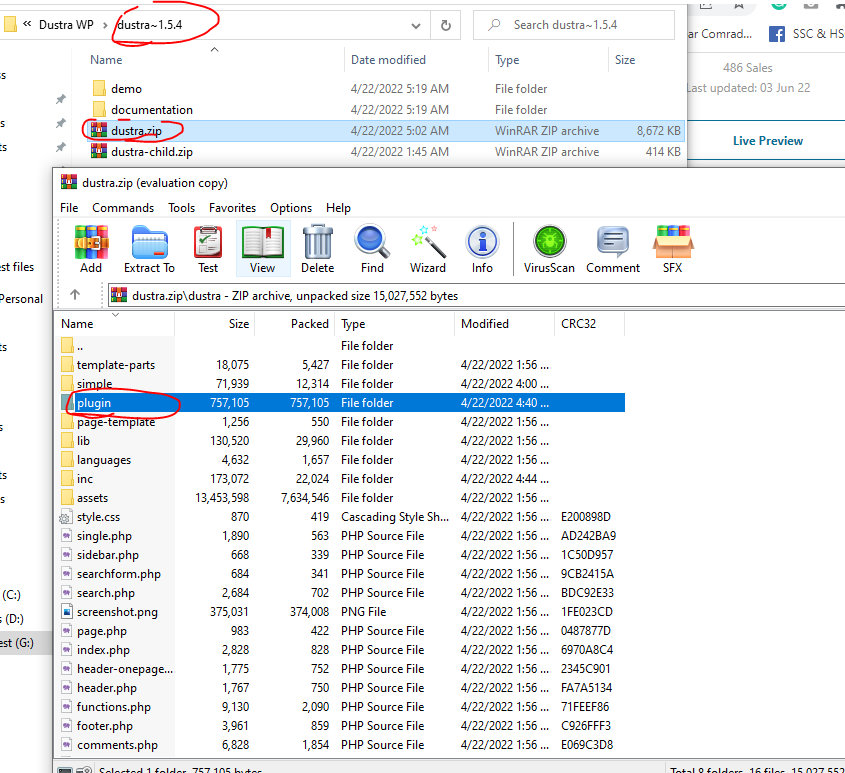Click dustra~1.5.4 breadcrumb segment
This screenshot has height=773, width=845.
point(150,25)
